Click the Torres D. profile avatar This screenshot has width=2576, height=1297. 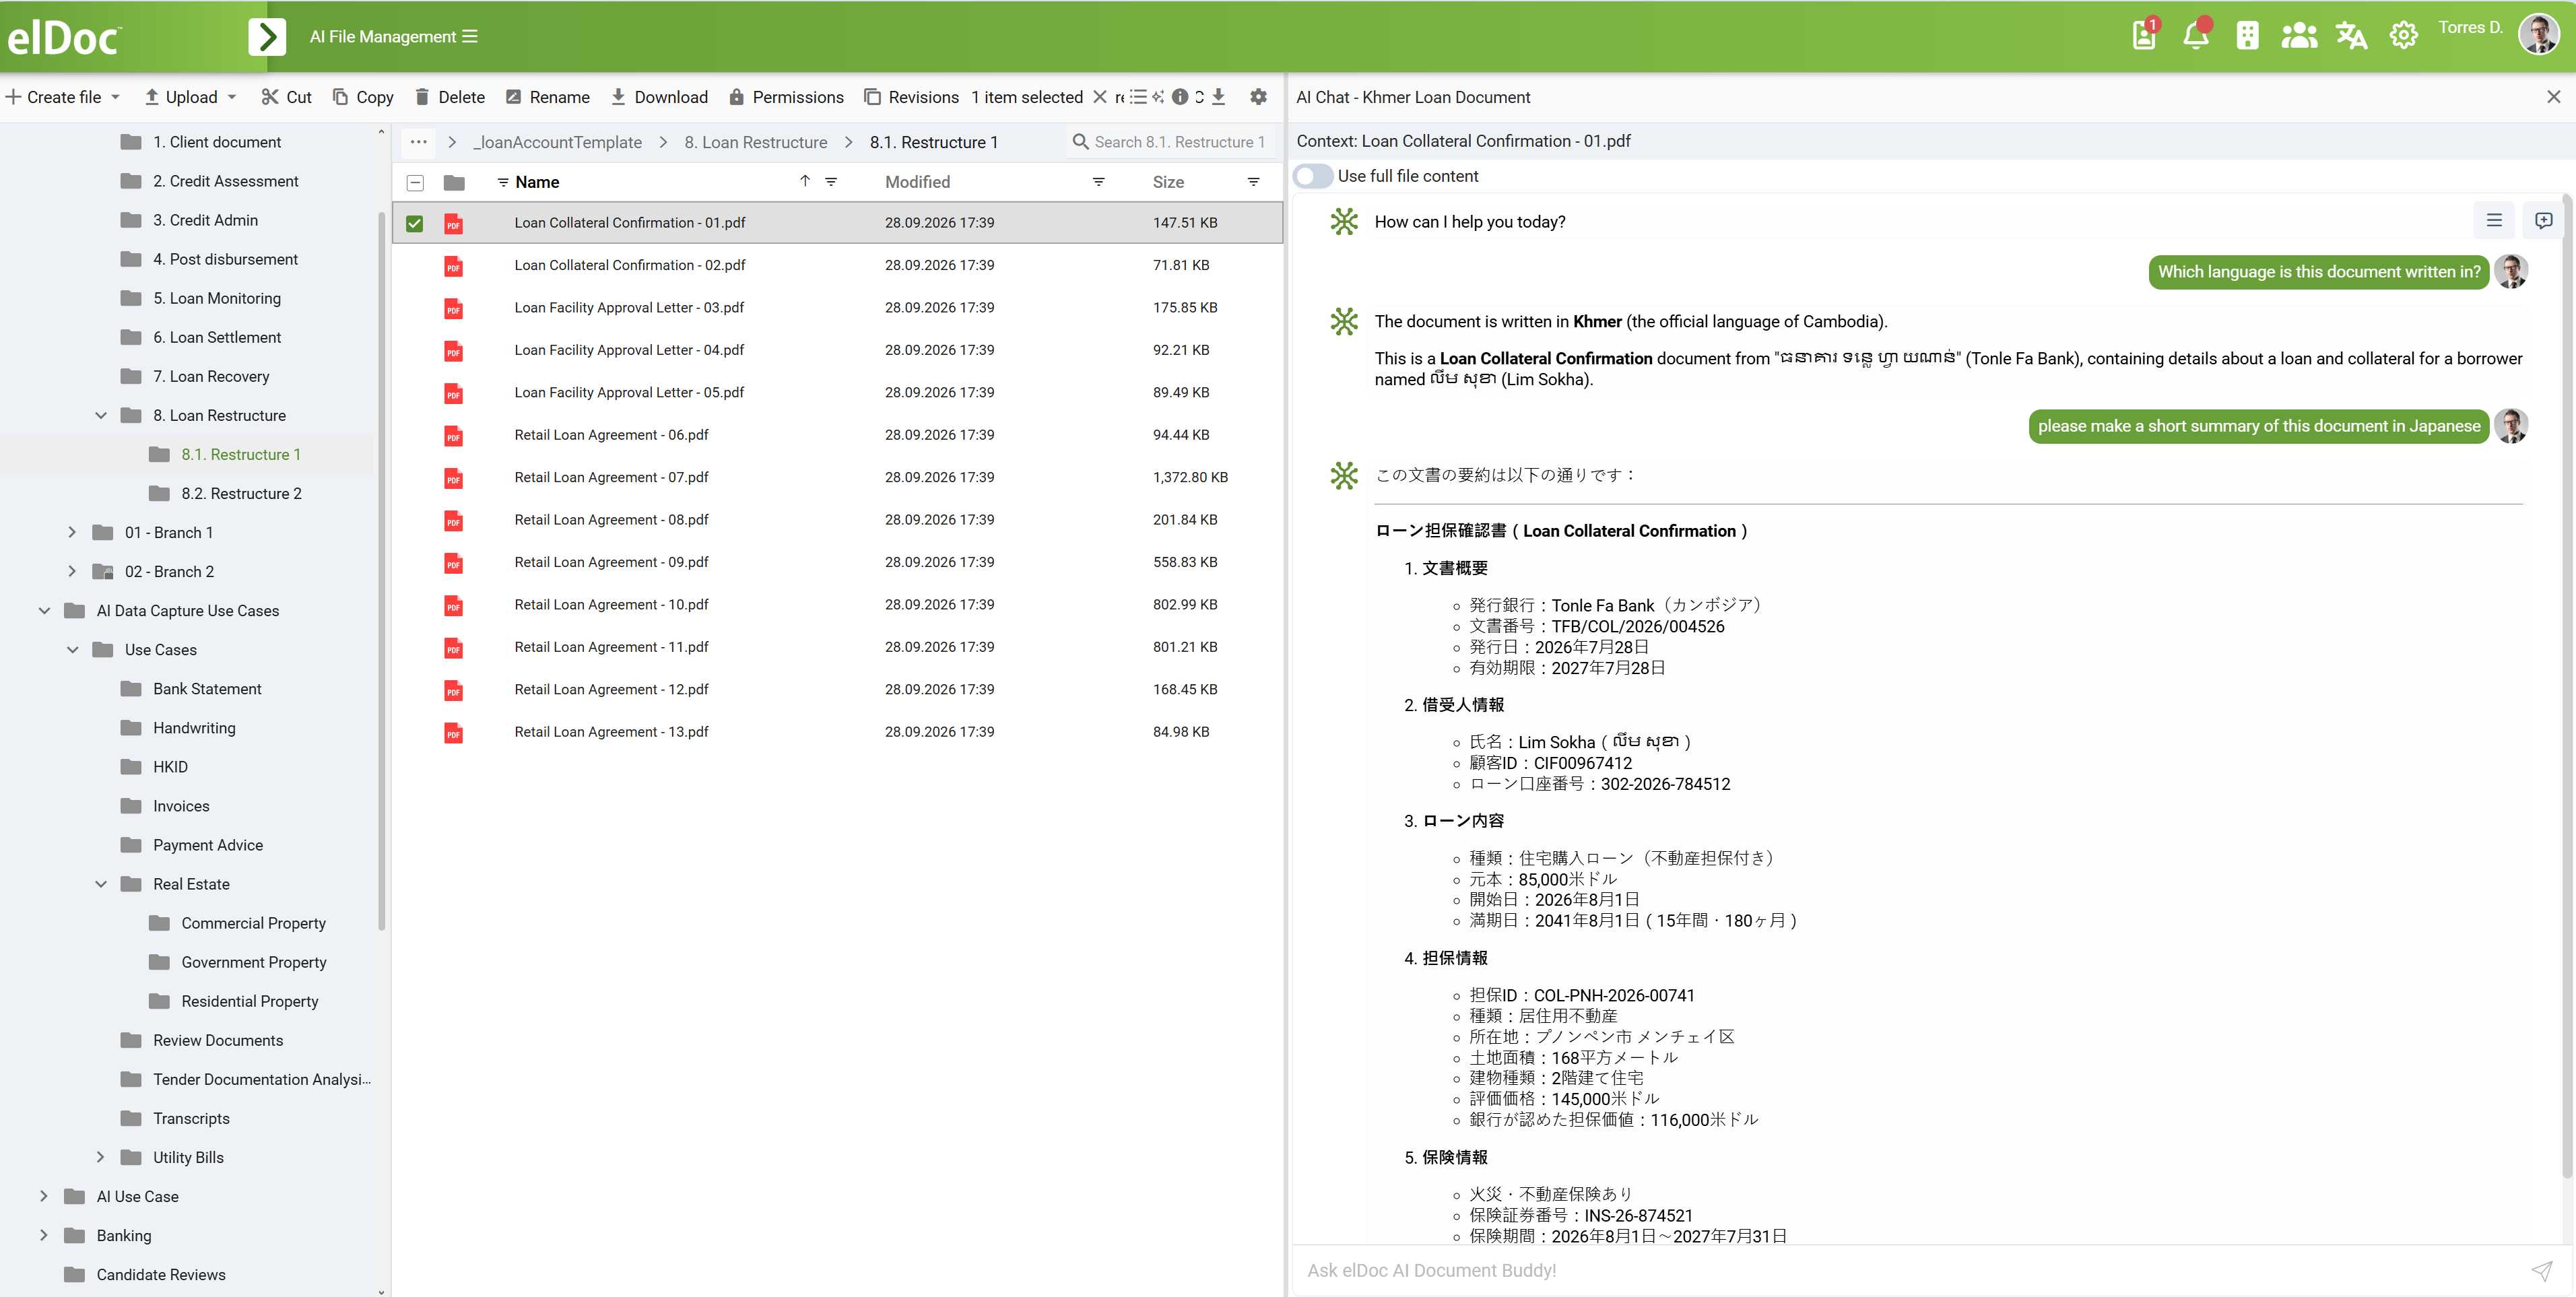point(2538,34)
